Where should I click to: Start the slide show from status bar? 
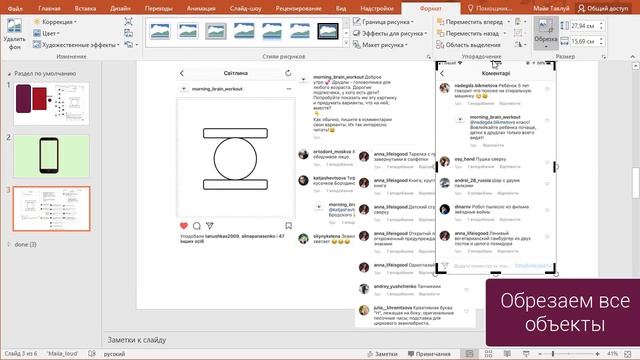(x=526, y=354)
